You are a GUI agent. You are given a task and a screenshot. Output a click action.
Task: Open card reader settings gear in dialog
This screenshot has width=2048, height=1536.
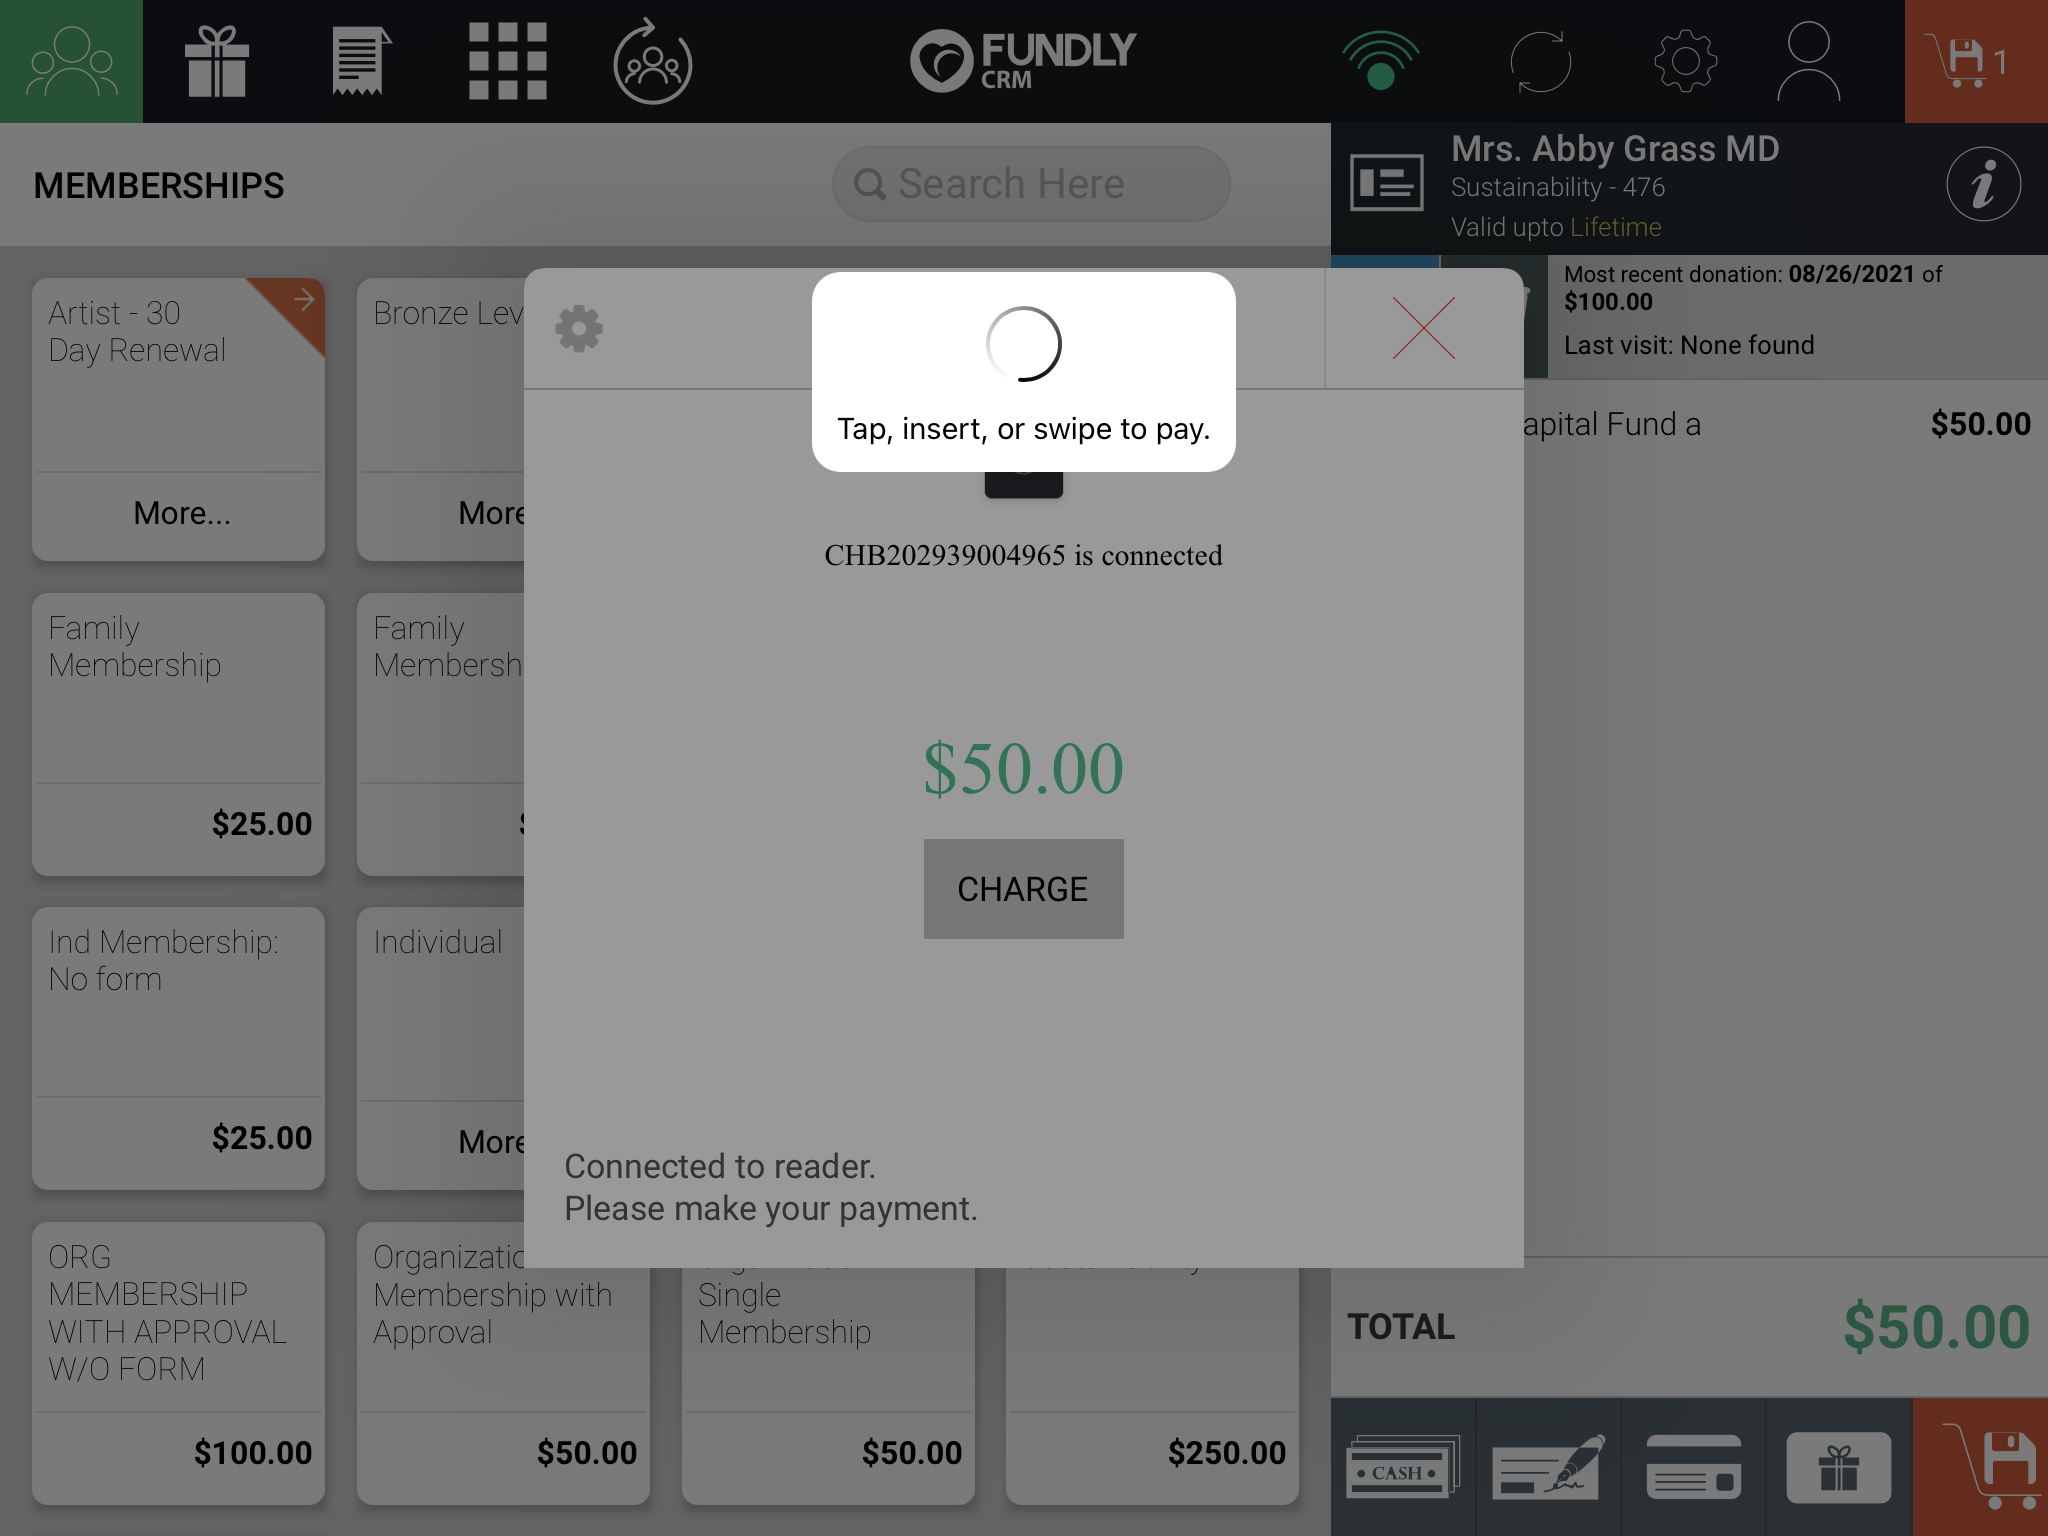[579, 329]
